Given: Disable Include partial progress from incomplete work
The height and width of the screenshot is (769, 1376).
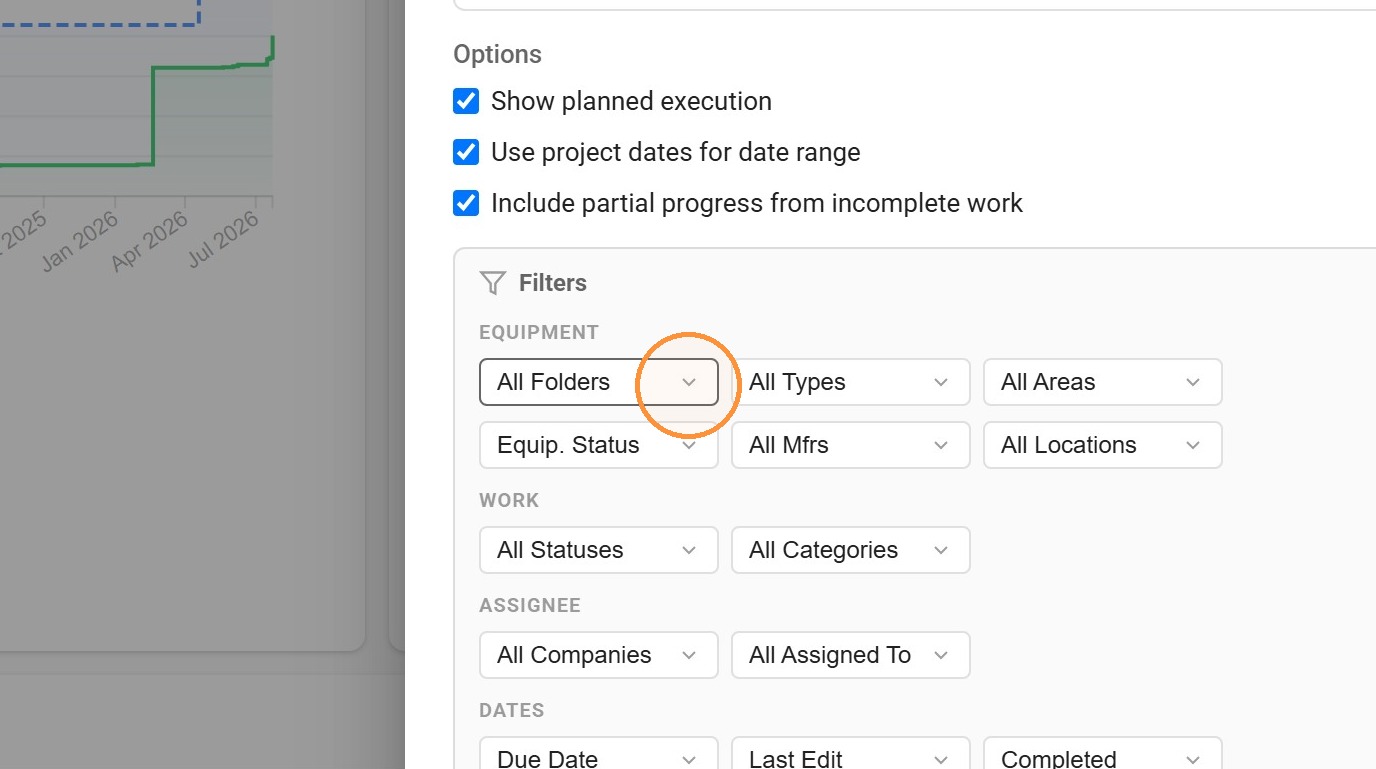Looking at the screenshot, I should tap(466, 203).
